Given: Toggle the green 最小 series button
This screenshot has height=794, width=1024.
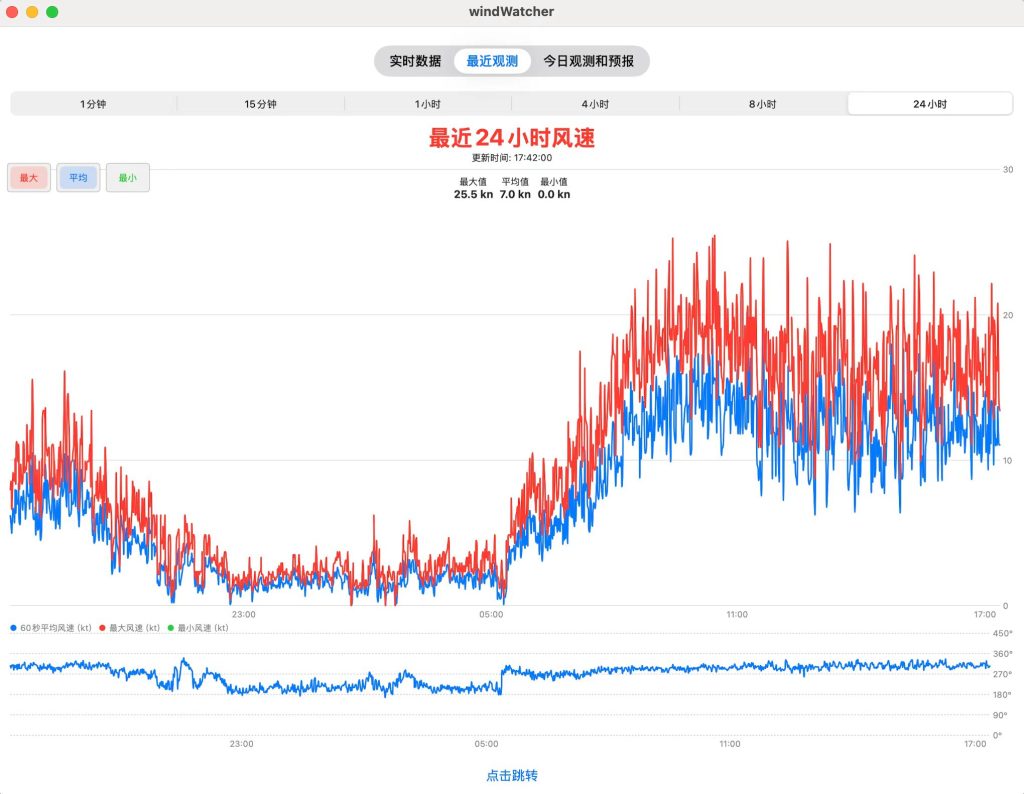Looking at the screenshot, I should point(128,178).
